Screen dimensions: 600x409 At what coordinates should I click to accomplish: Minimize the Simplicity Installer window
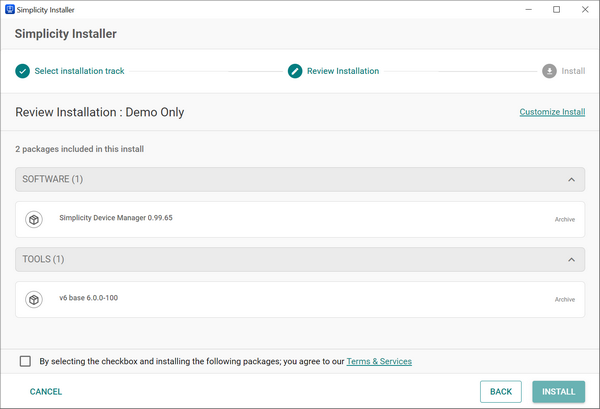click(529, 10)
